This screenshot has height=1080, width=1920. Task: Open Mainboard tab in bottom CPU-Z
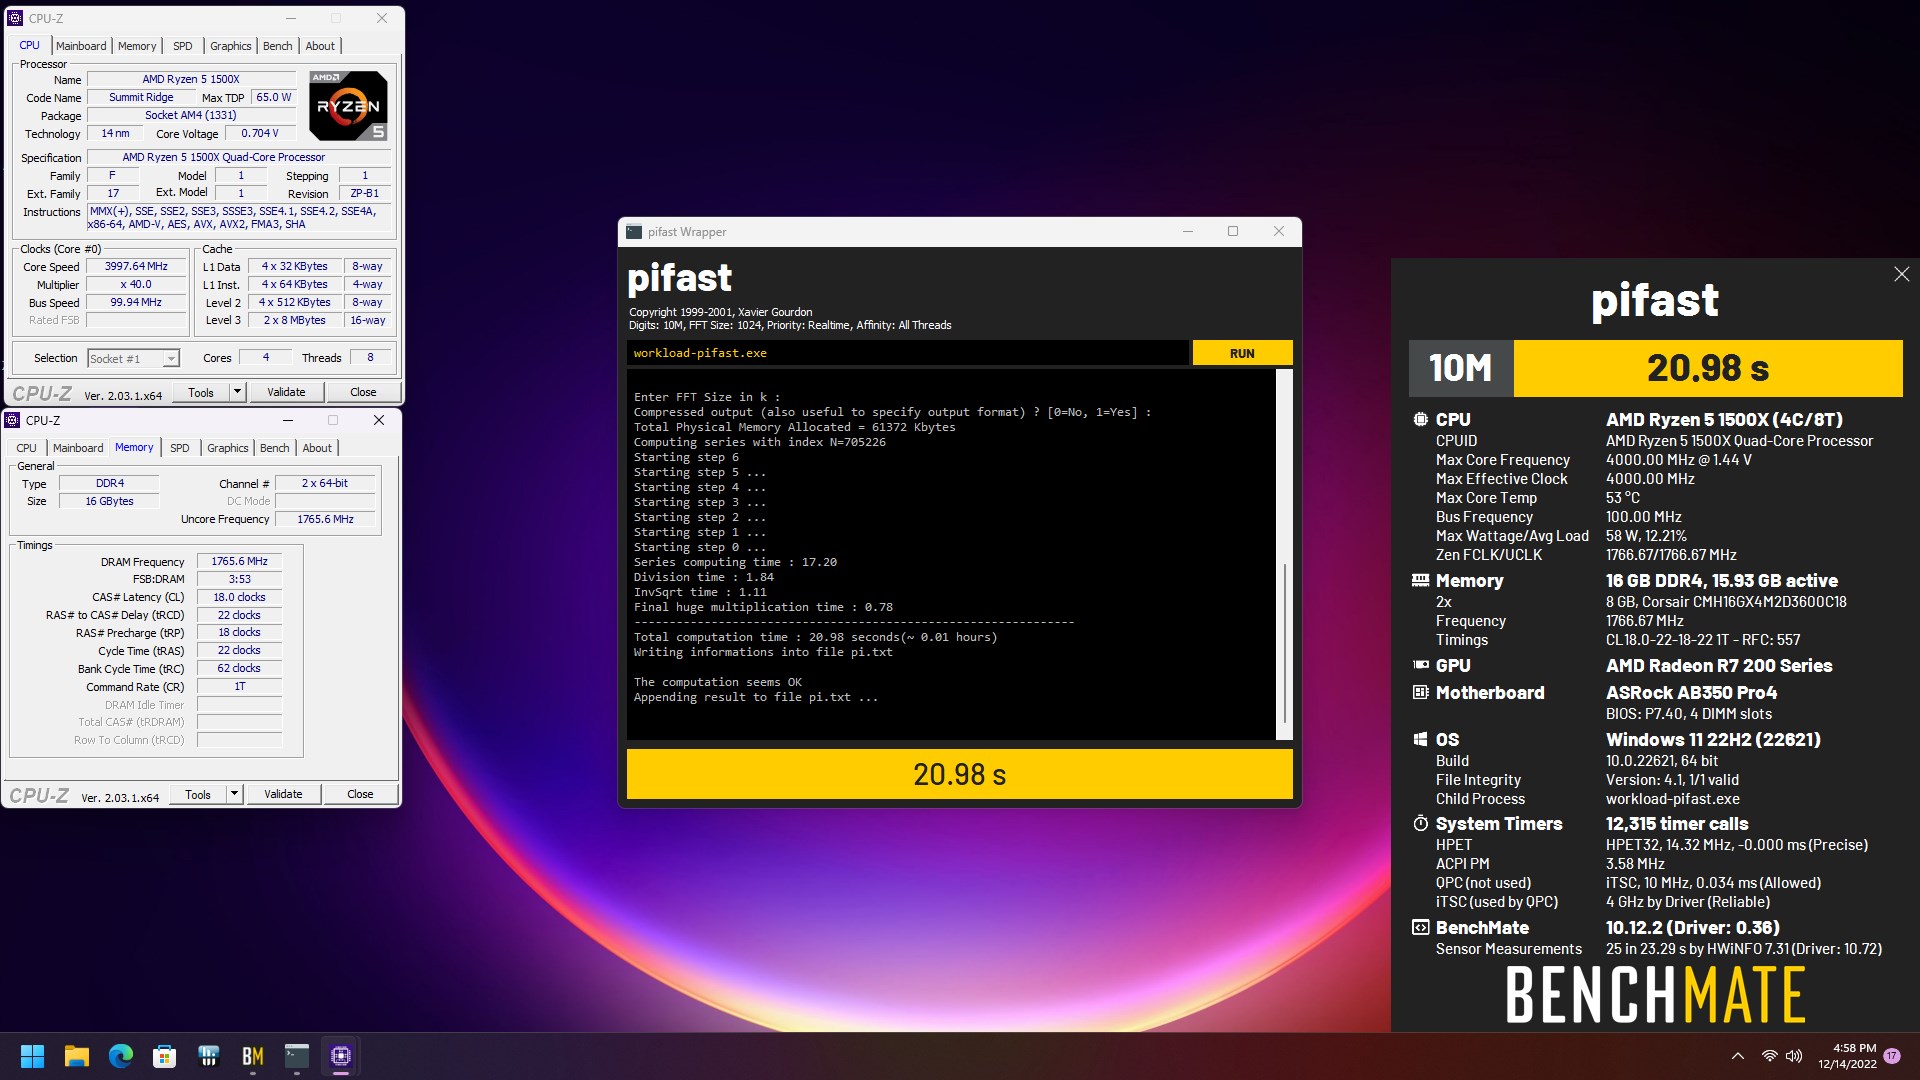click(x=78, y=448)
